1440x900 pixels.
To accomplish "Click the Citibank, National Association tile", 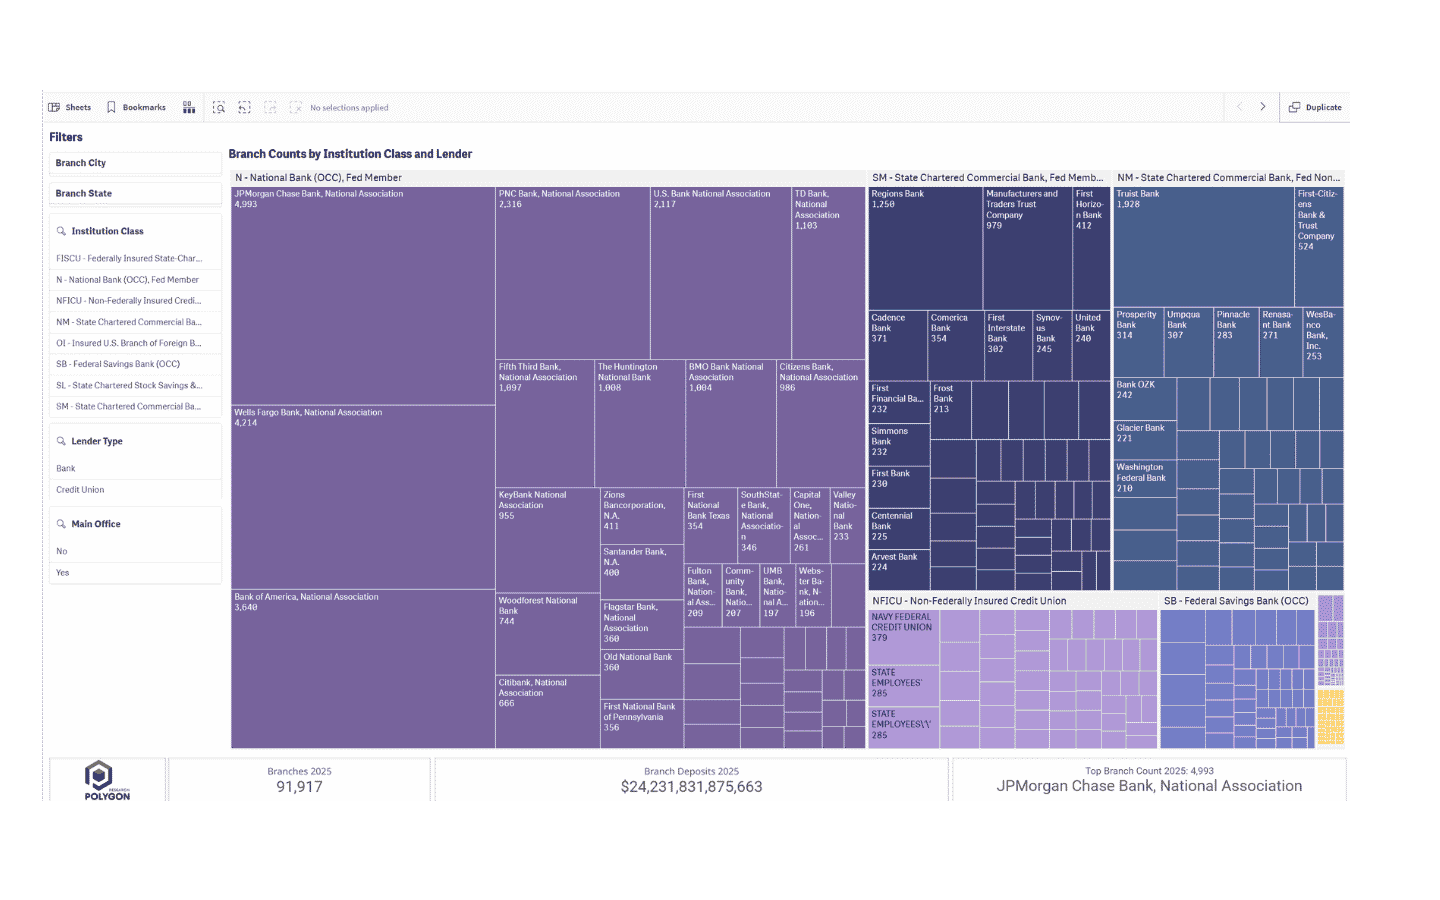I will click(548, 712).
